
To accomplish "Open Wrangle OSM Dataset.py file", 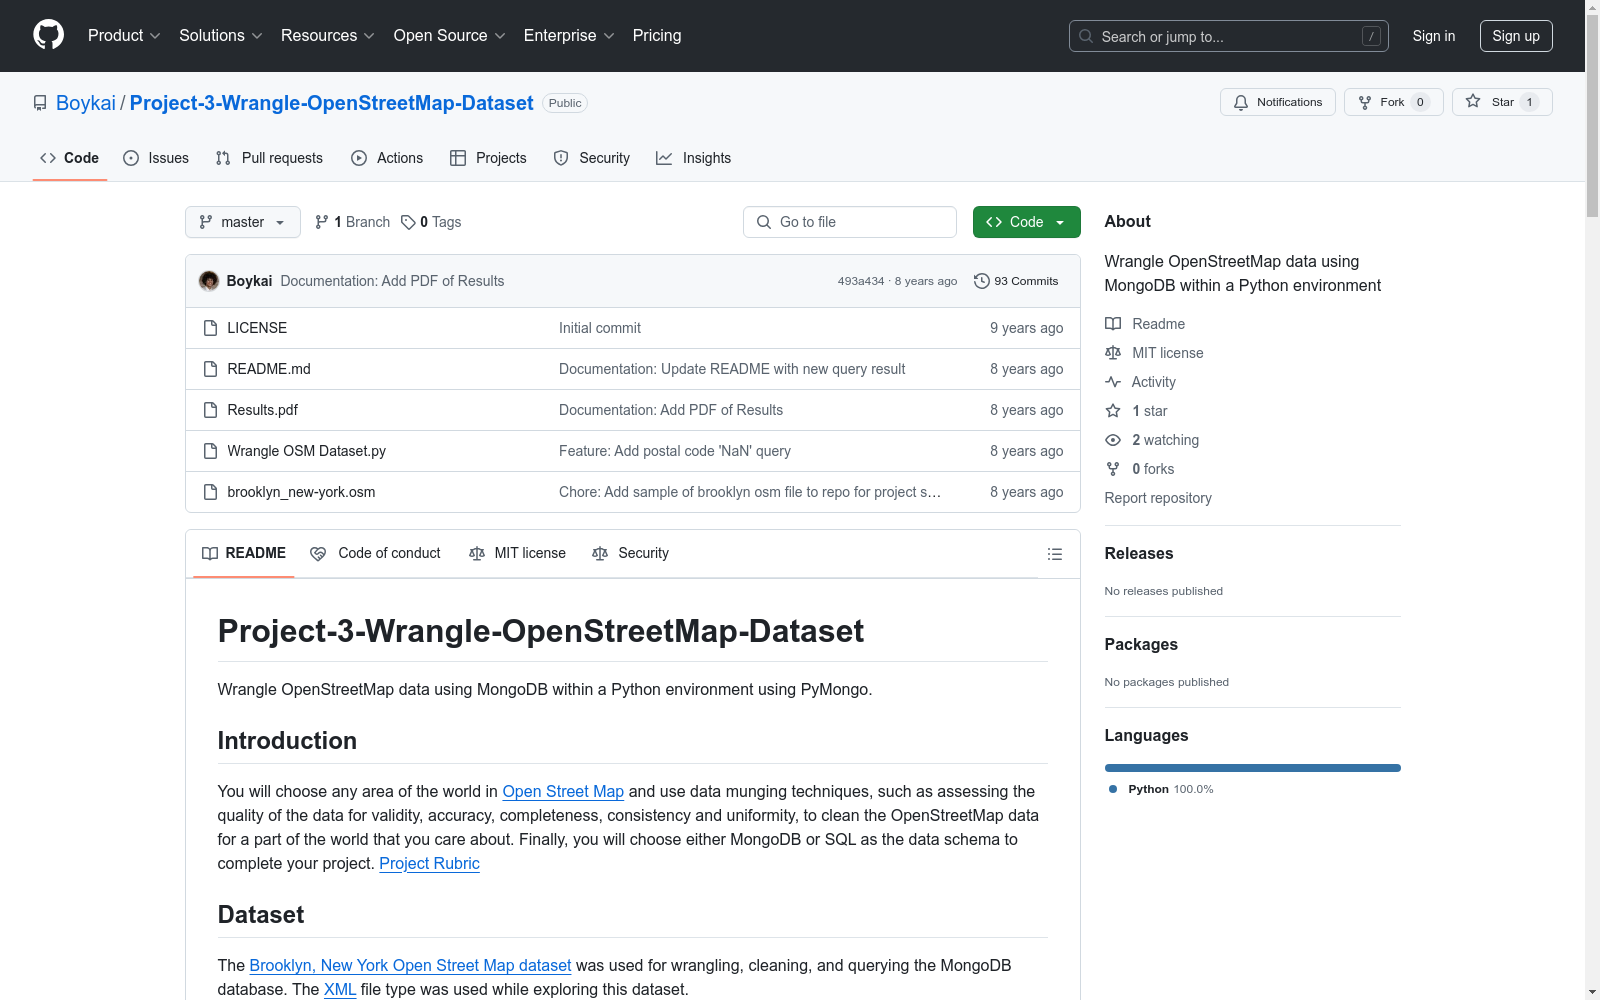I will pyautogui.click(x=306, y=451).
